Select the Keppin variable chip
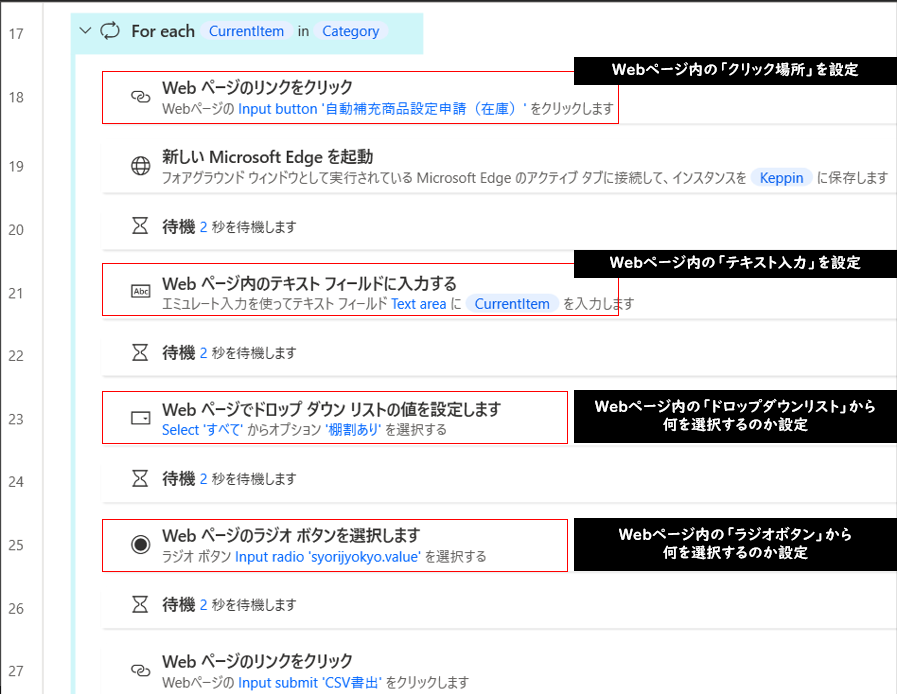 781,178
